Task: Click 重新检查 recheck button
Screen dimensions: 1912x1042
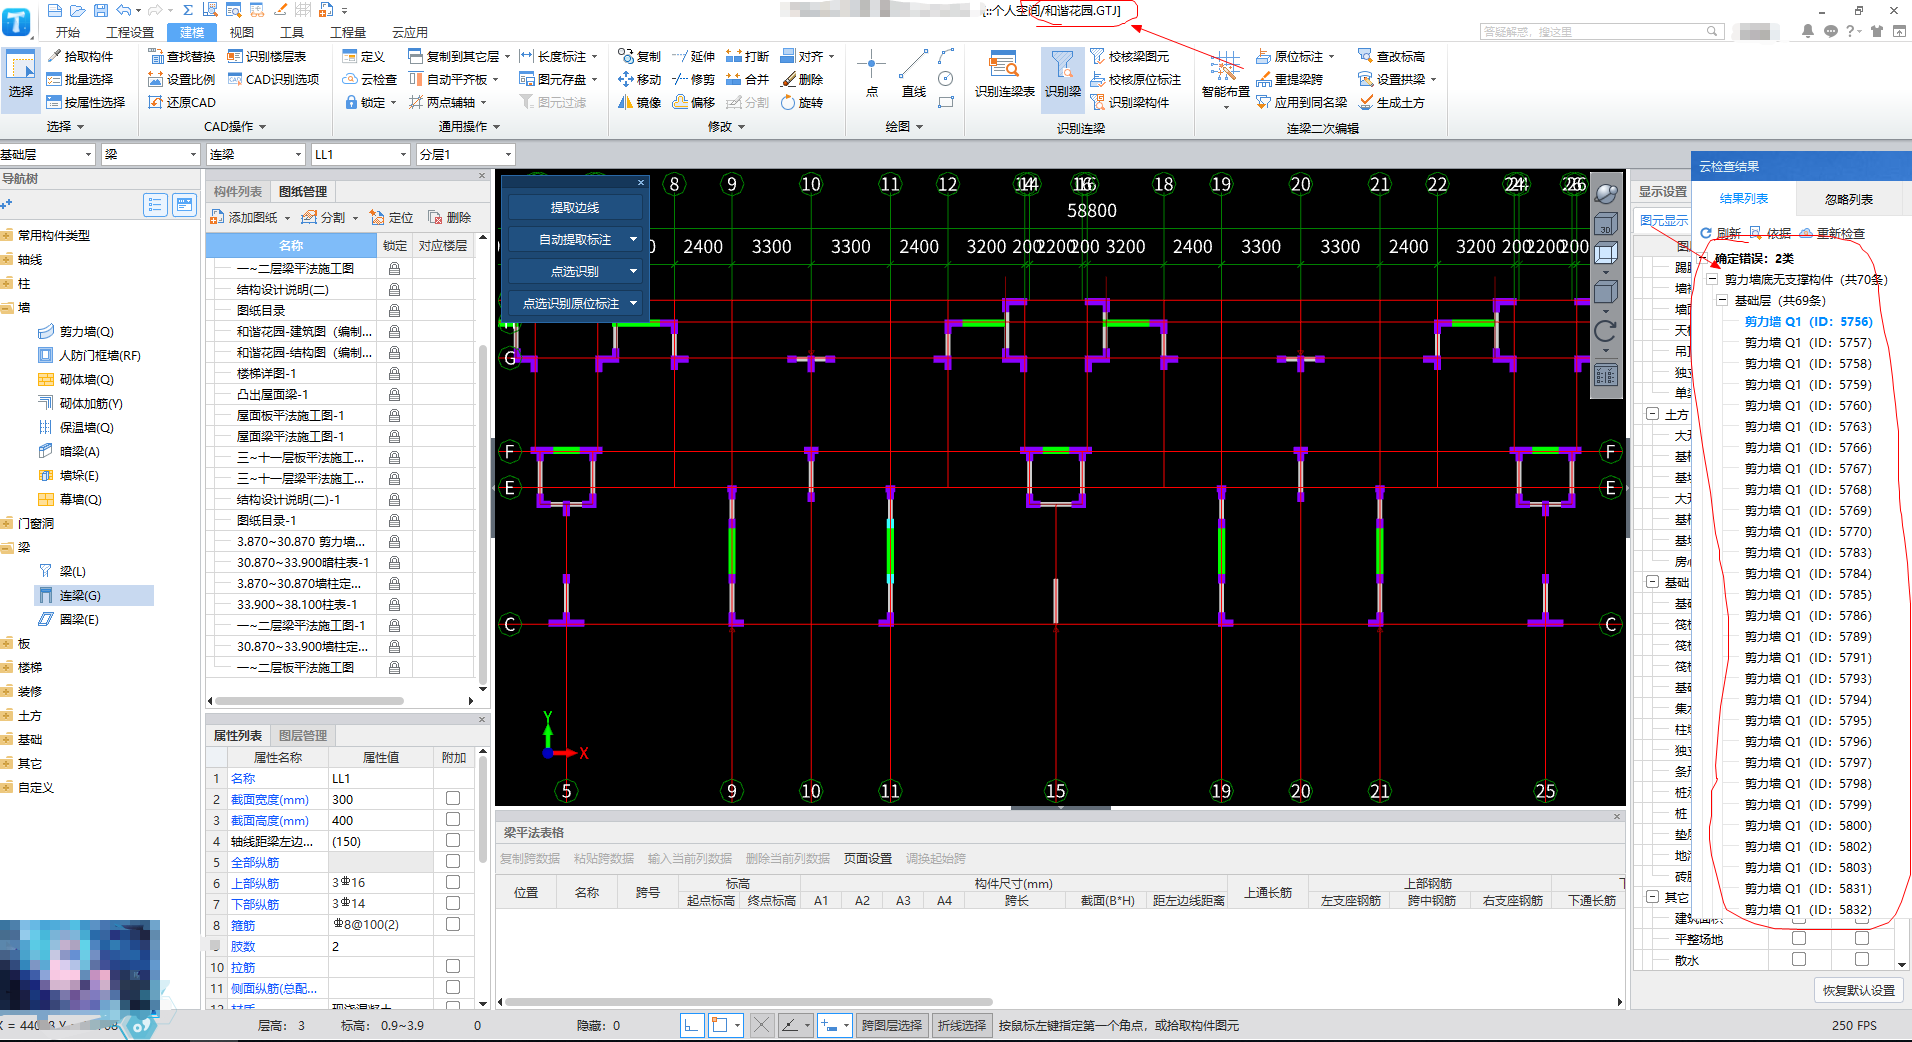Action: tap(1832, 233)
